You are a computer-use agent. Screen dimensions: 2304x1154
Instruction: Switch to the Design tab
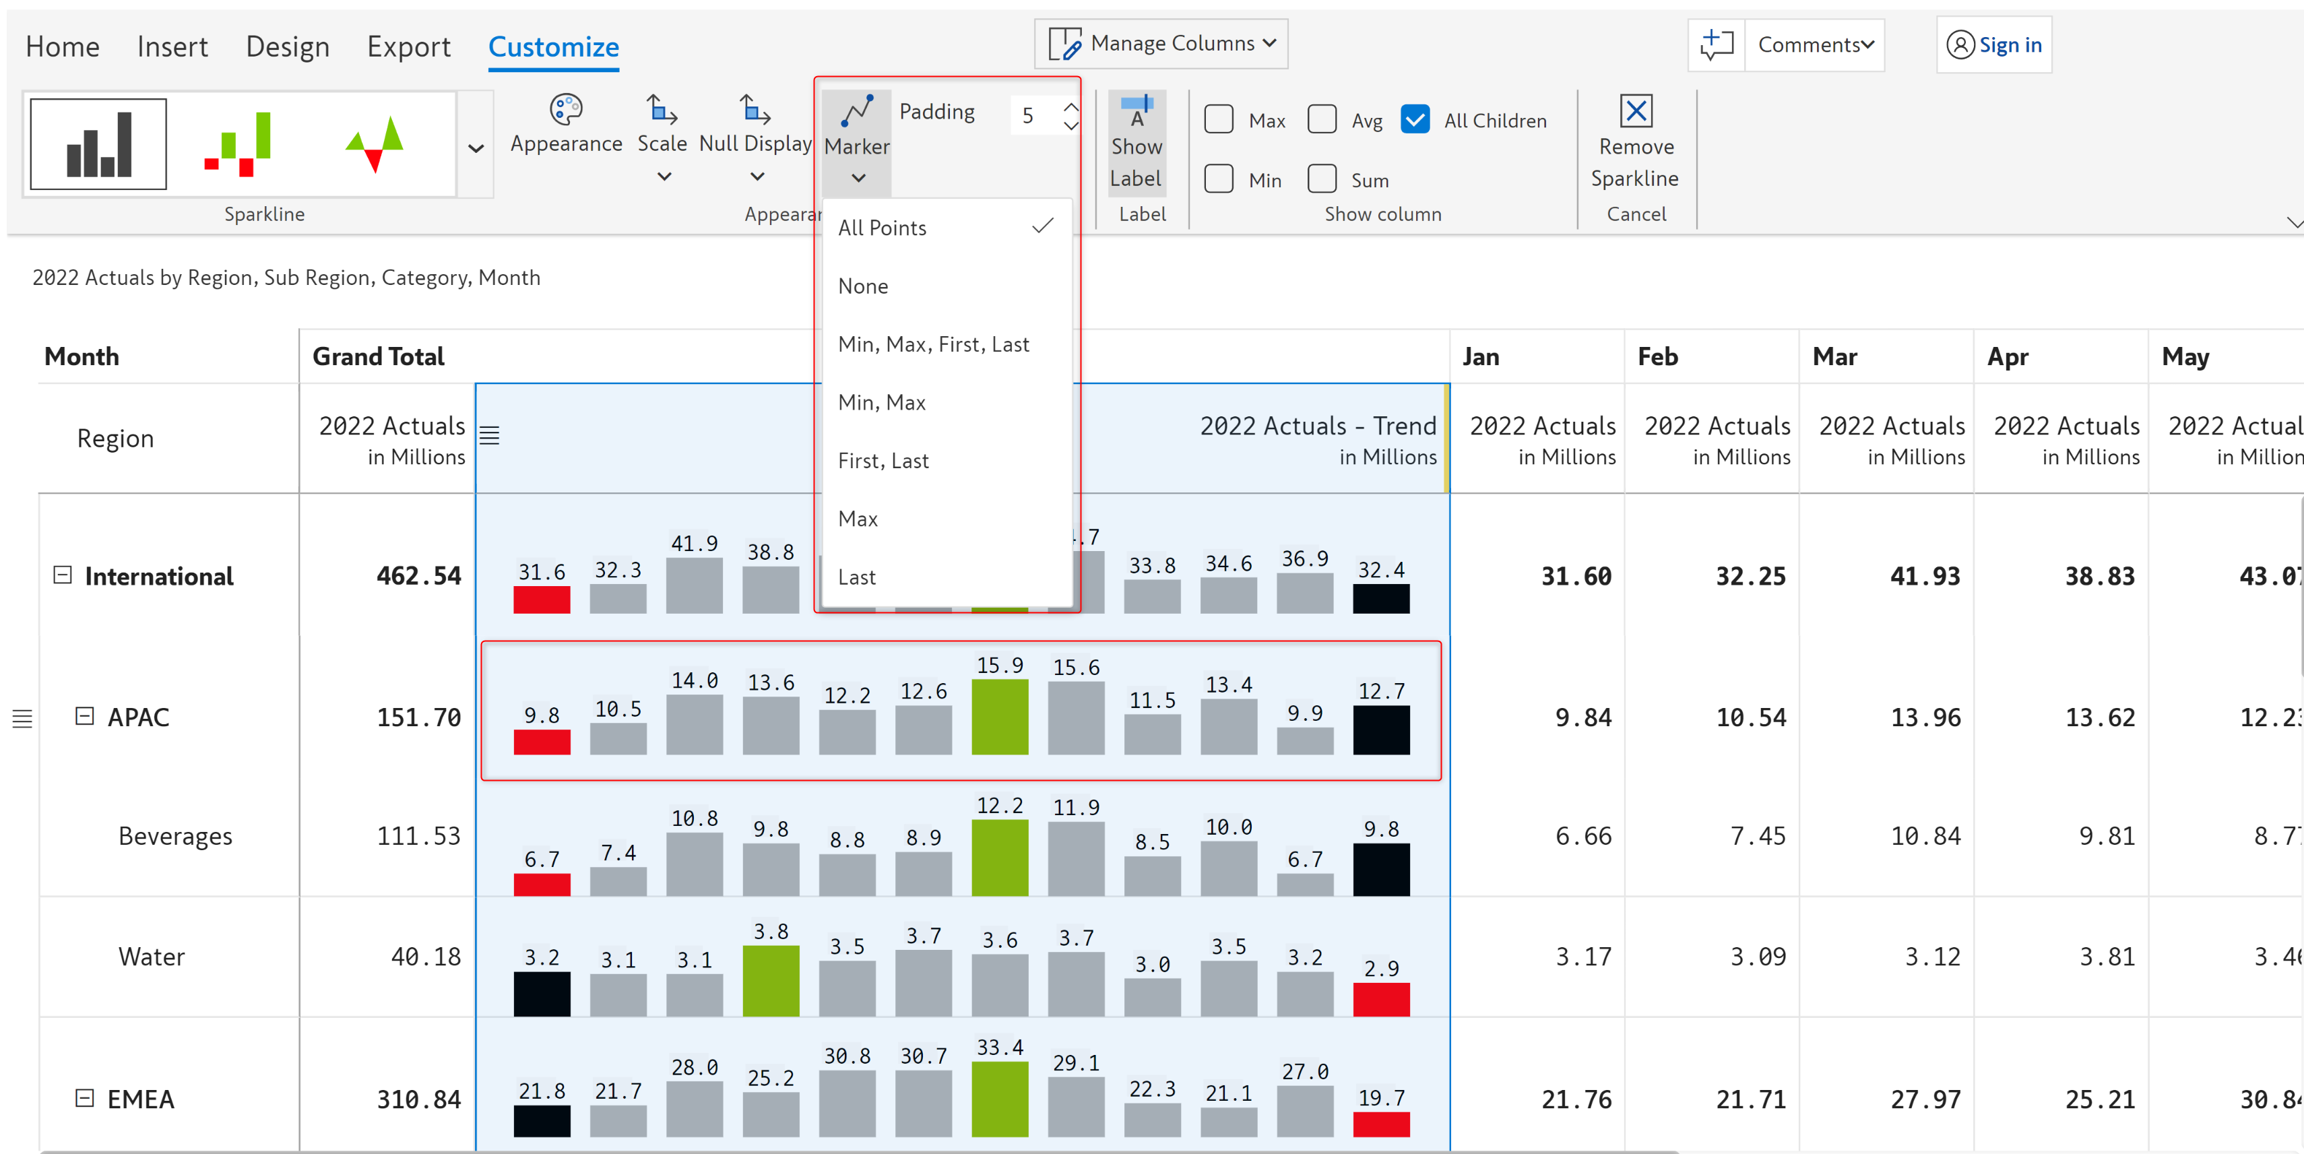[x=287, y=46]
